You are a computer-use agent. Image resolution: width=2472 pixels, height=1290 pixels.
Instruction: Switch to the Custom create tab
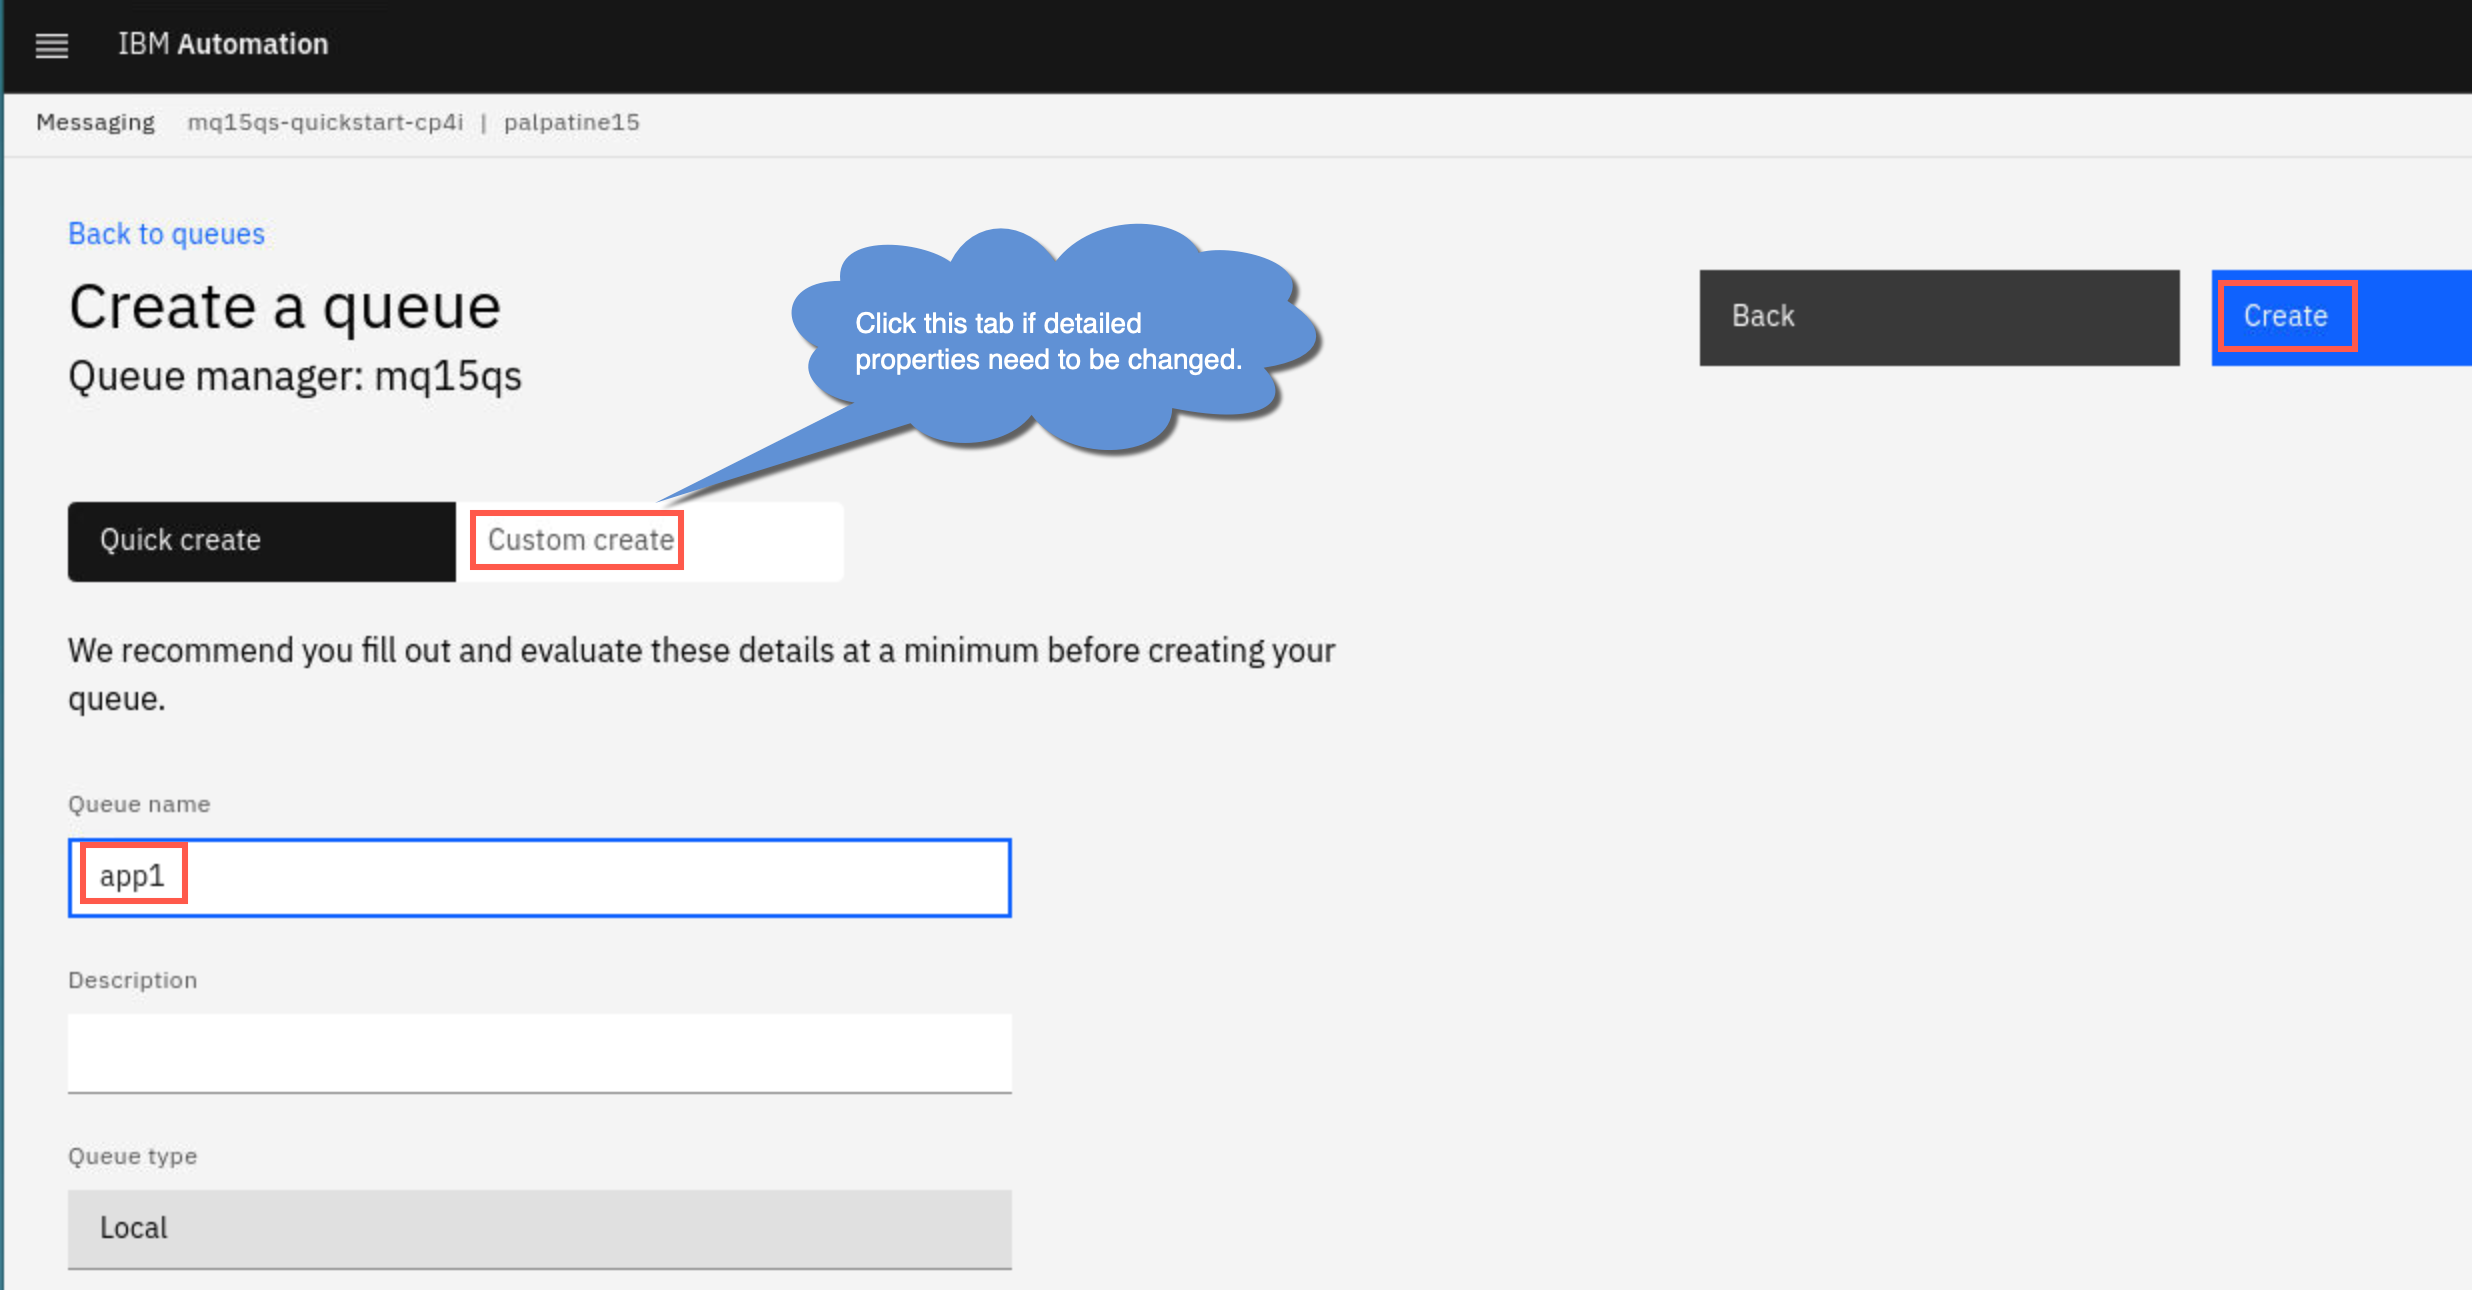(650, 541)
